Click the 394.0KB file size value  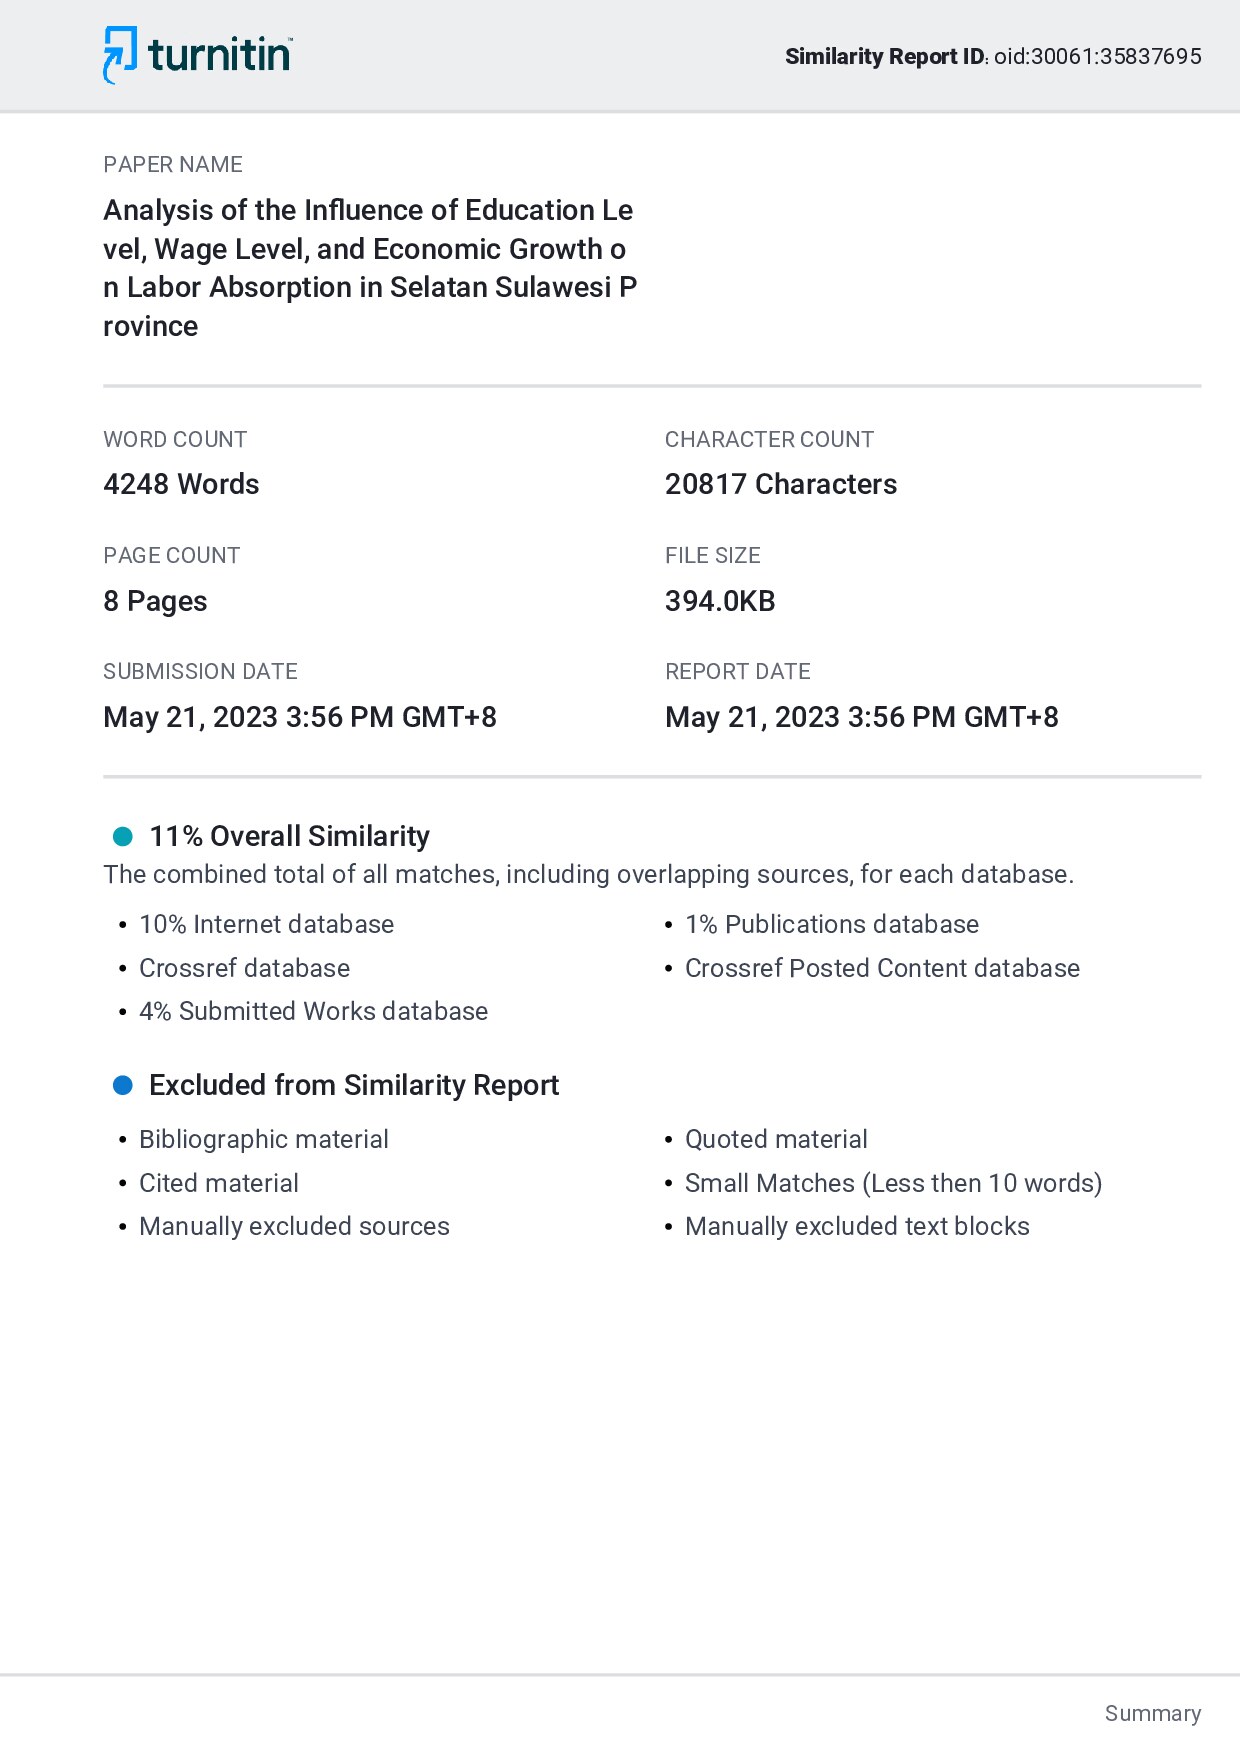[x=720, y=601]
